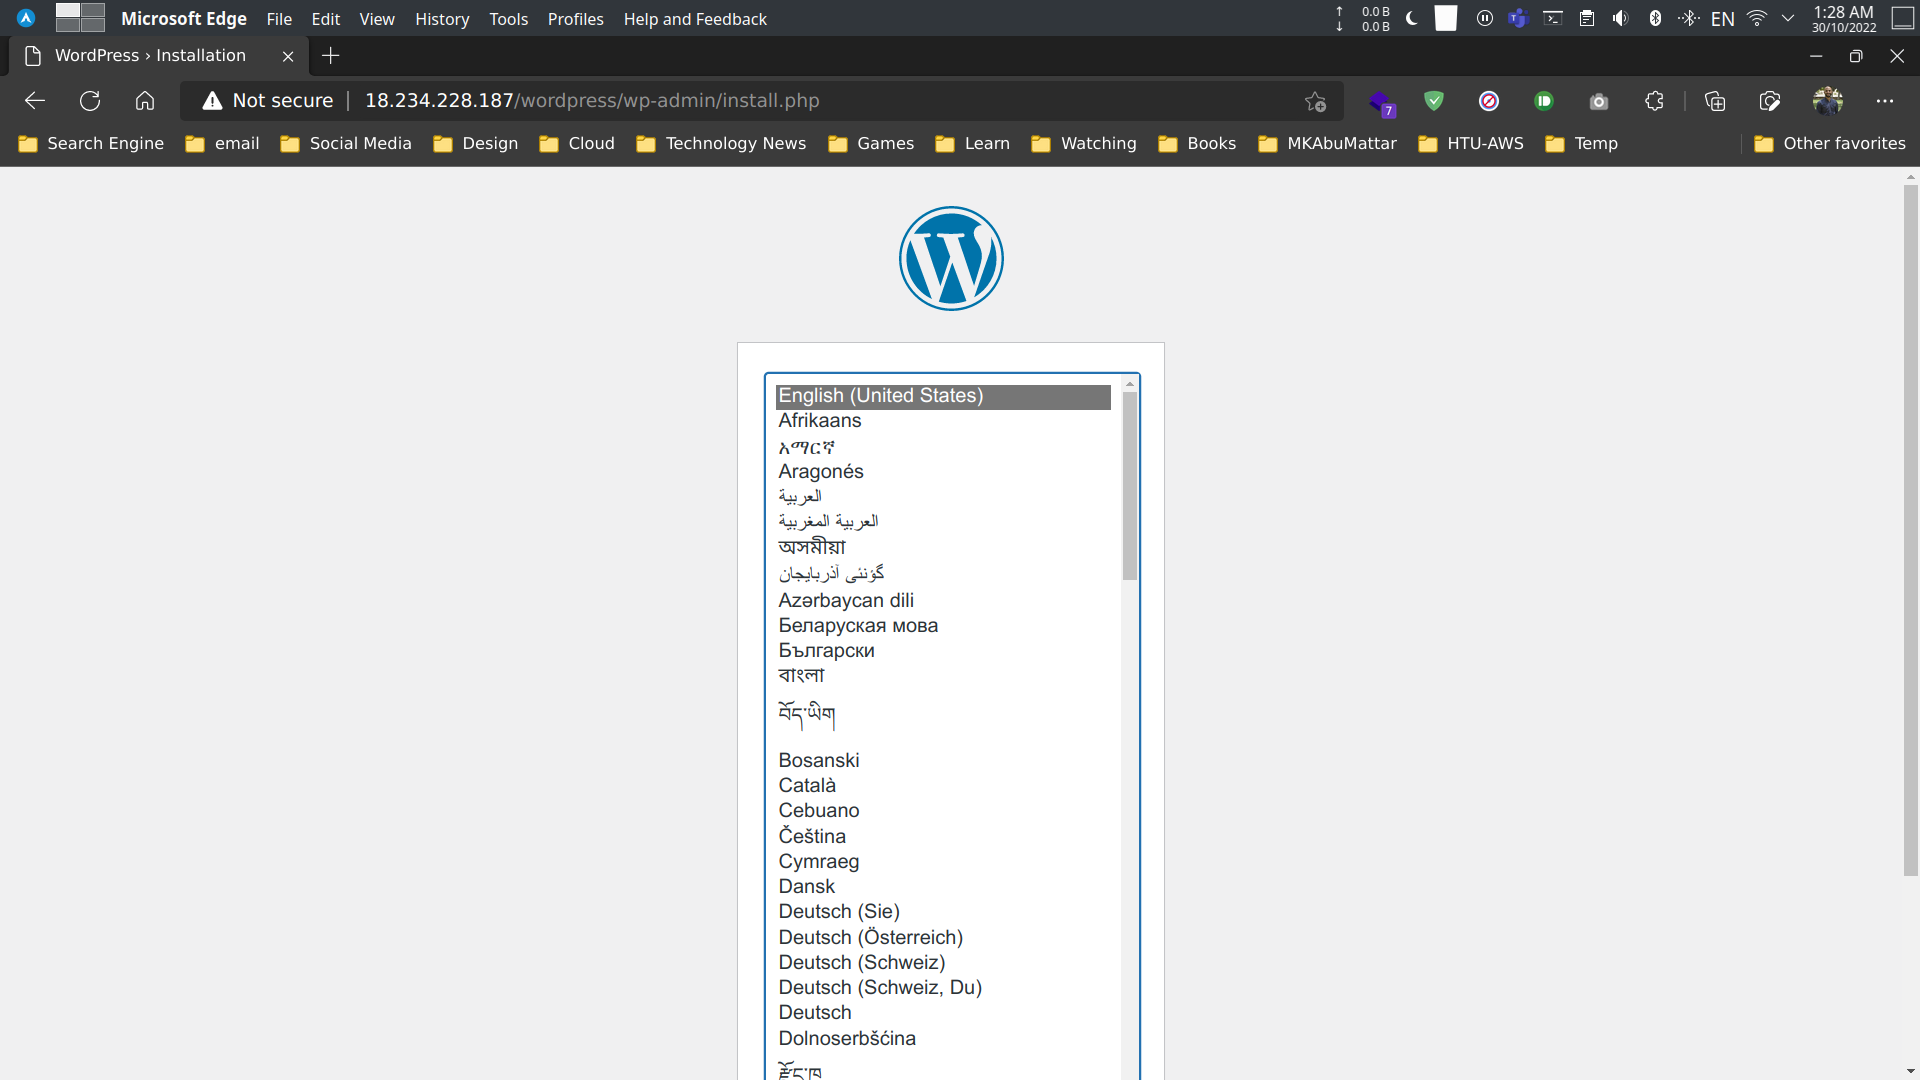Viewport: 1920px width, 1080px height.
Task: Open the Web Capture pencil-camera icon
Action: [x=1769, y=100]
